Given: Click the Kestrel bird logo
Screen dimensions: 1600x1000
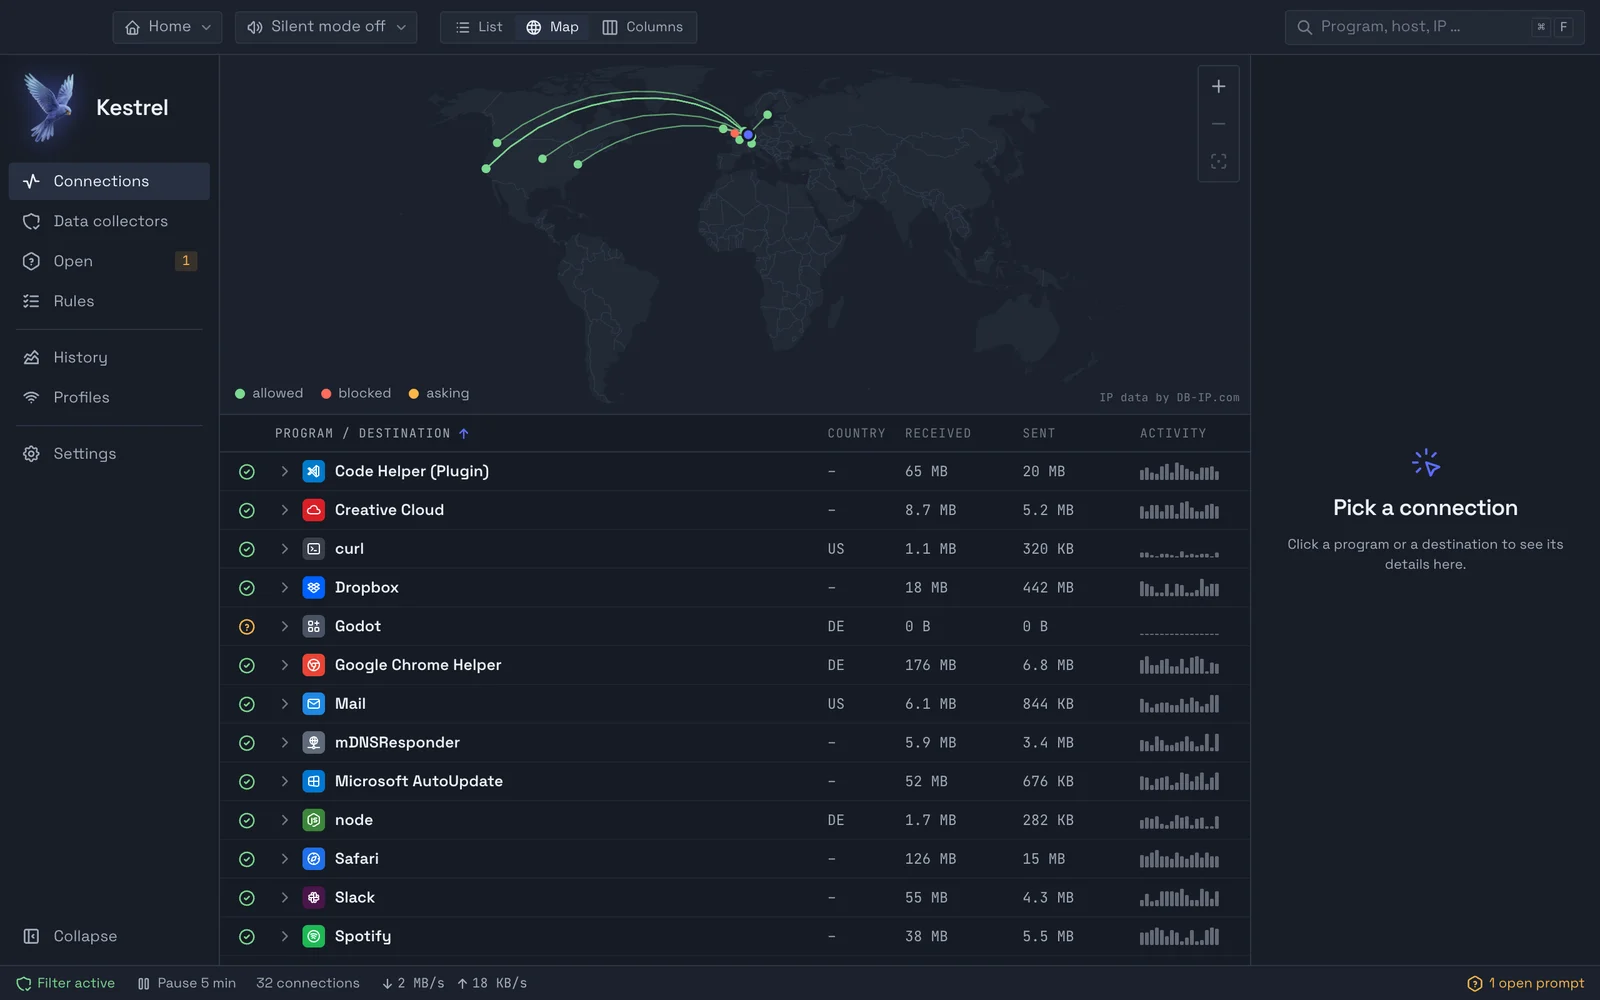Looking at the screenshot, I should tap(50, 106).
